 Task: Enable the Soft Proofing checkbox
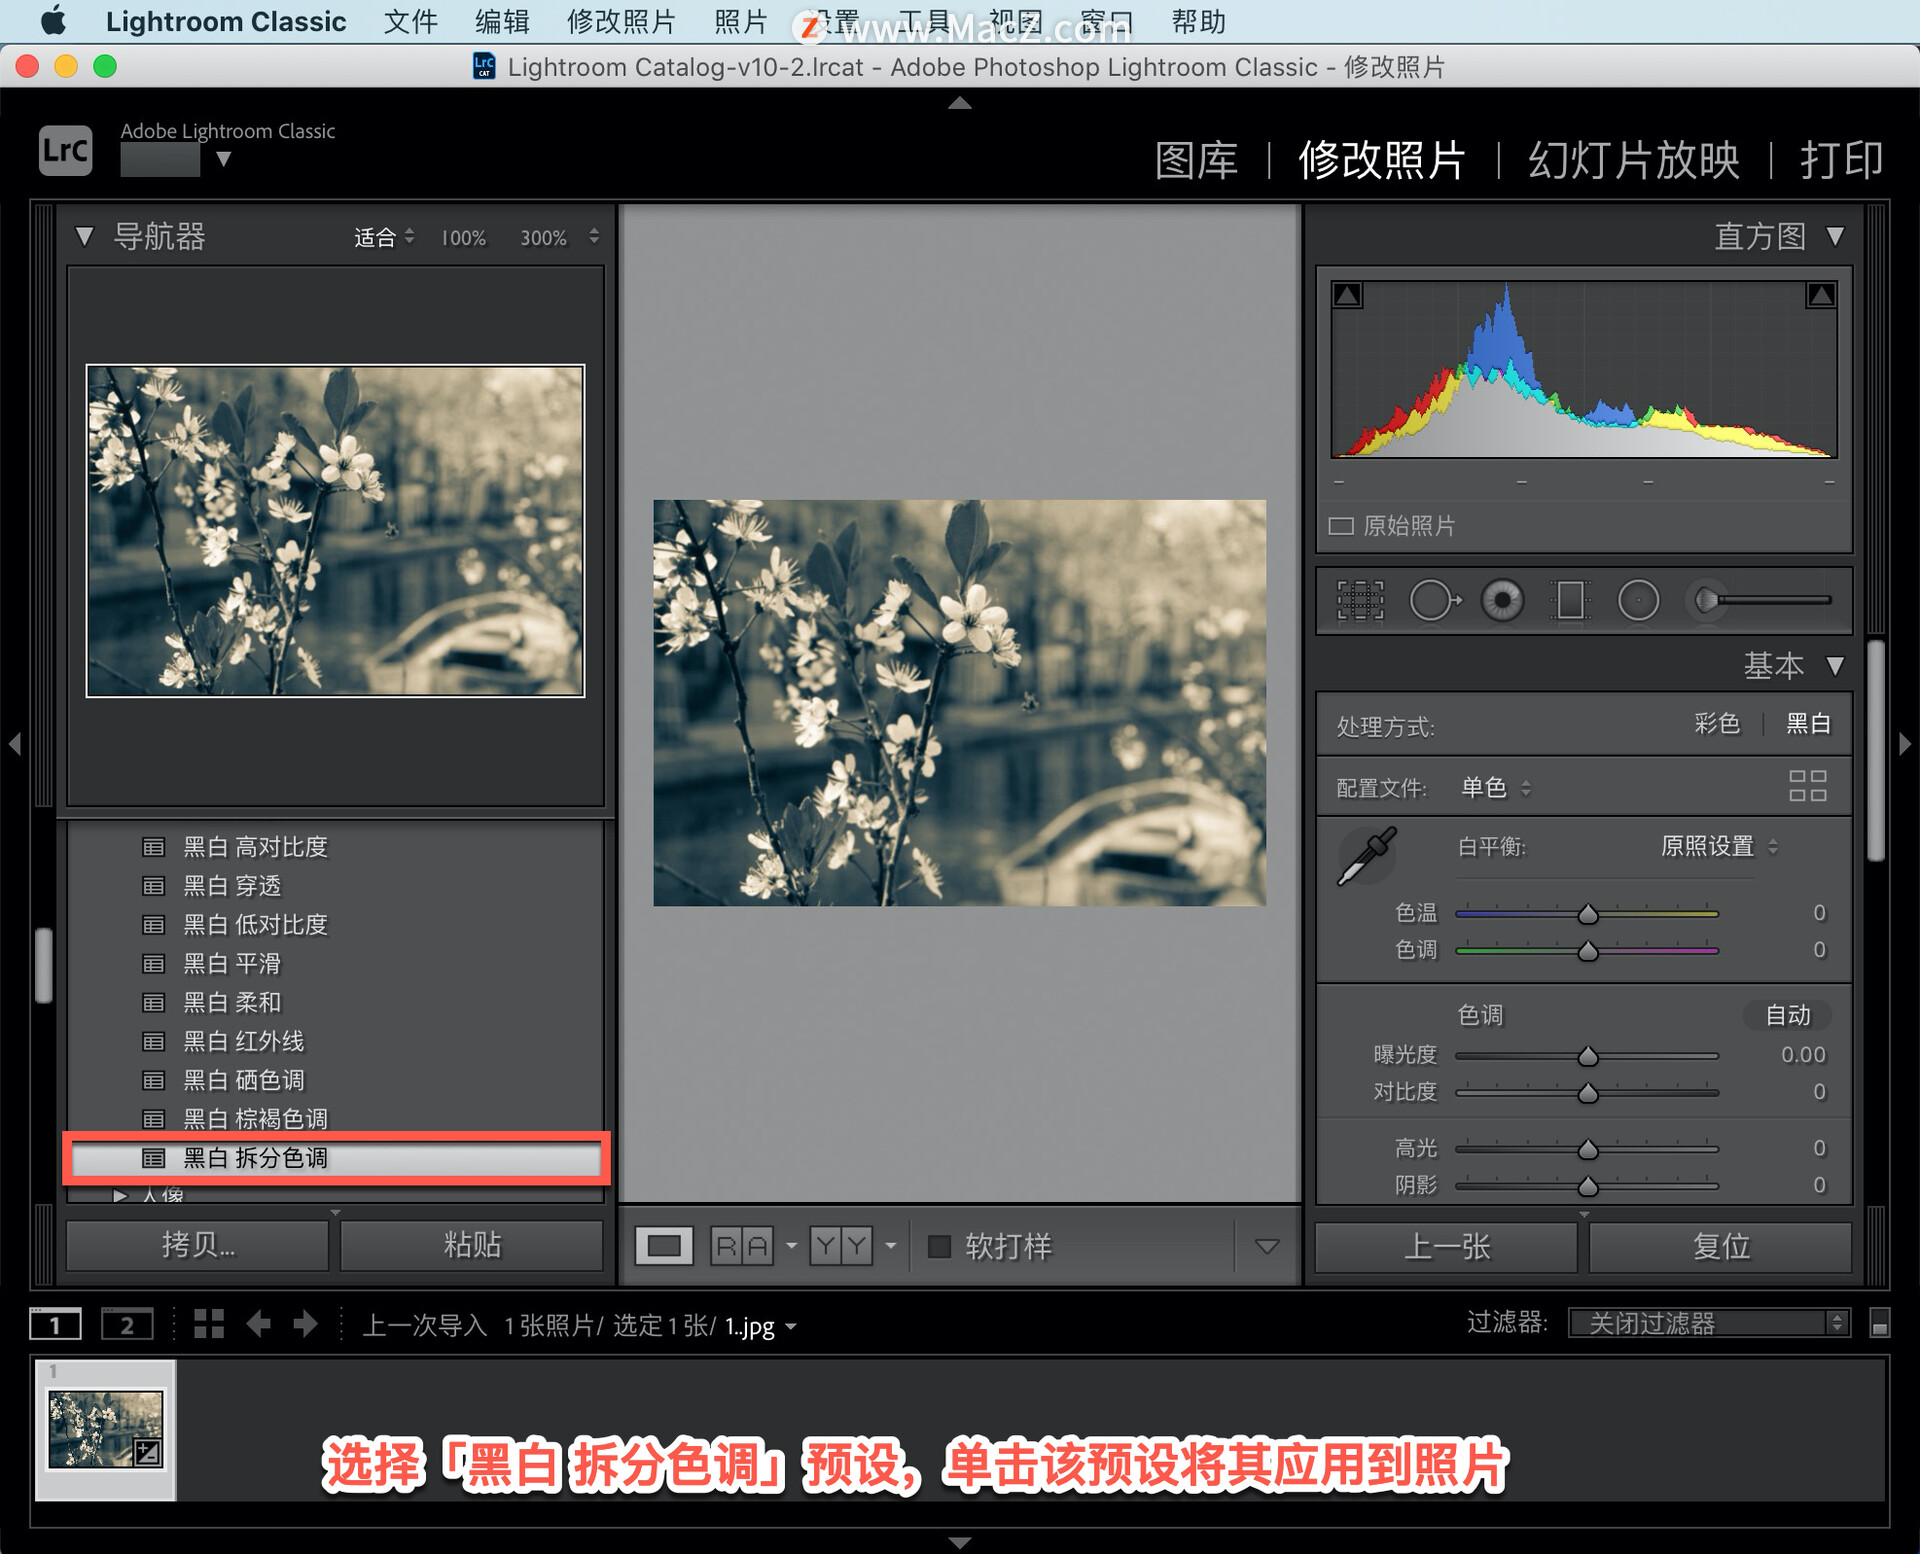939,1246
